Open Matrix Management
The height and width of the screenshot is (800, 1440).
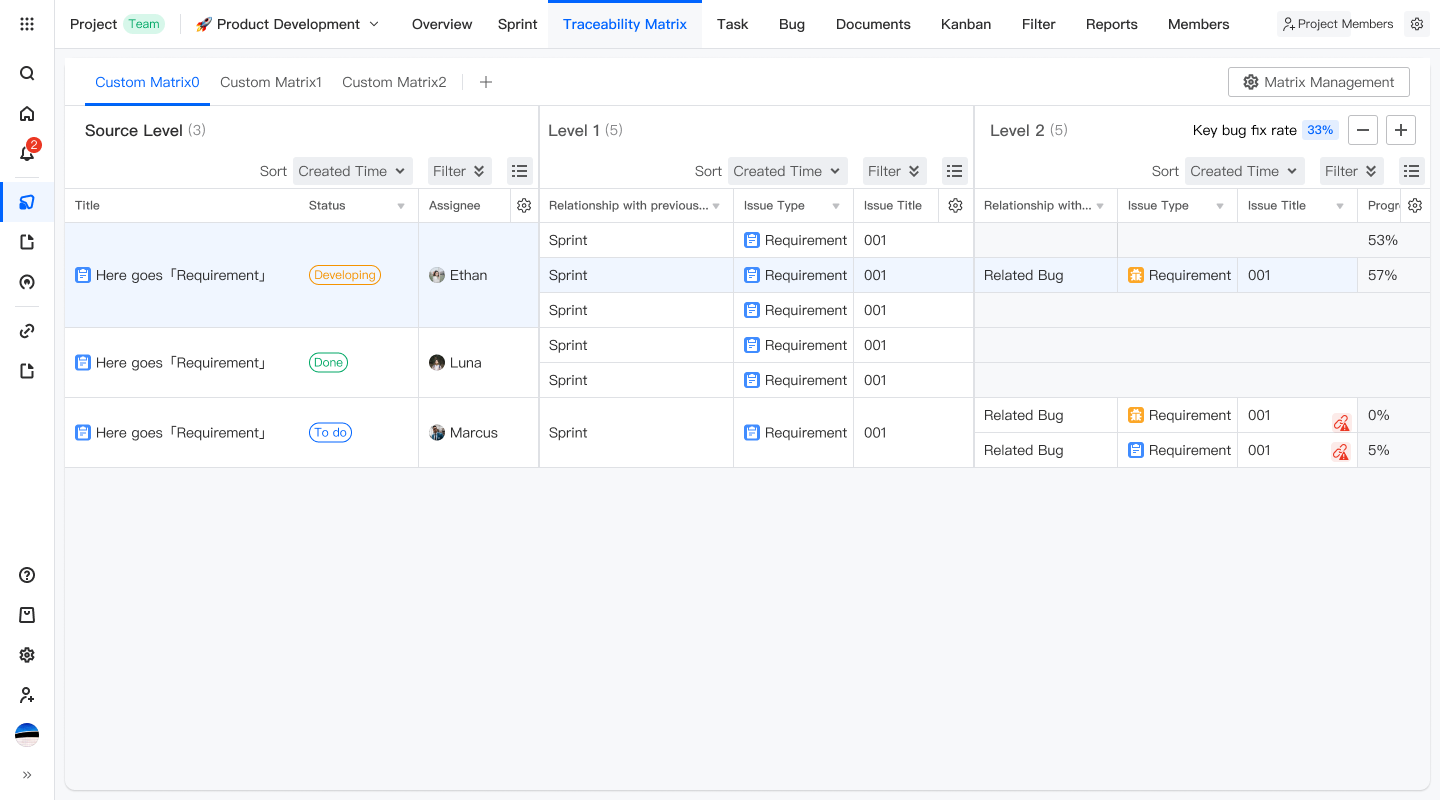tap(1319, 82)
